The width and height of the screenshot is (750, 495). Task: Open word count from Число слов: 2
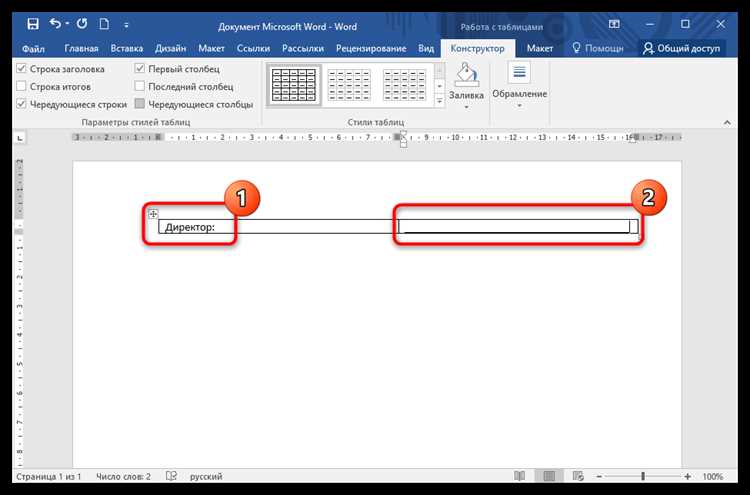coord(123,476)
